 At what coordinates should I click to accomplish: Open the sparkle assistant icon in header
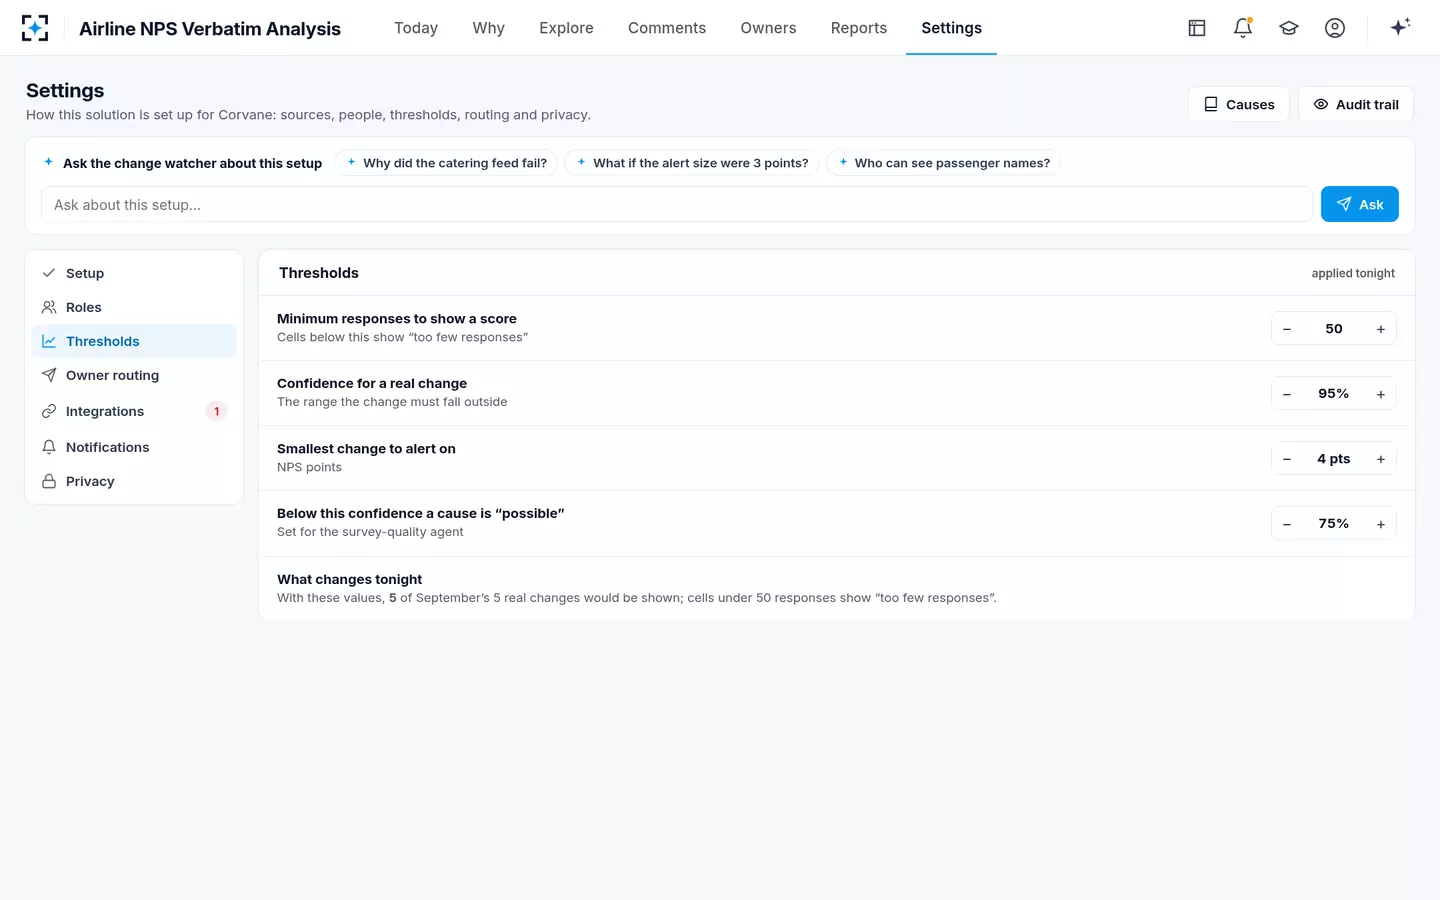(x=1400, y=27)
